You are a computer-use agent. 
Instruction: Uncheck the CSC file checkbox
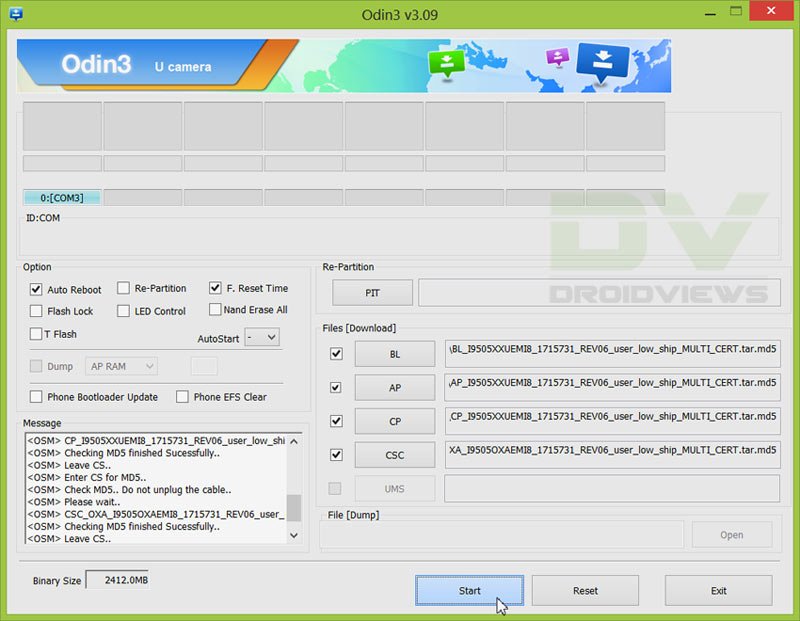point(336,455)
